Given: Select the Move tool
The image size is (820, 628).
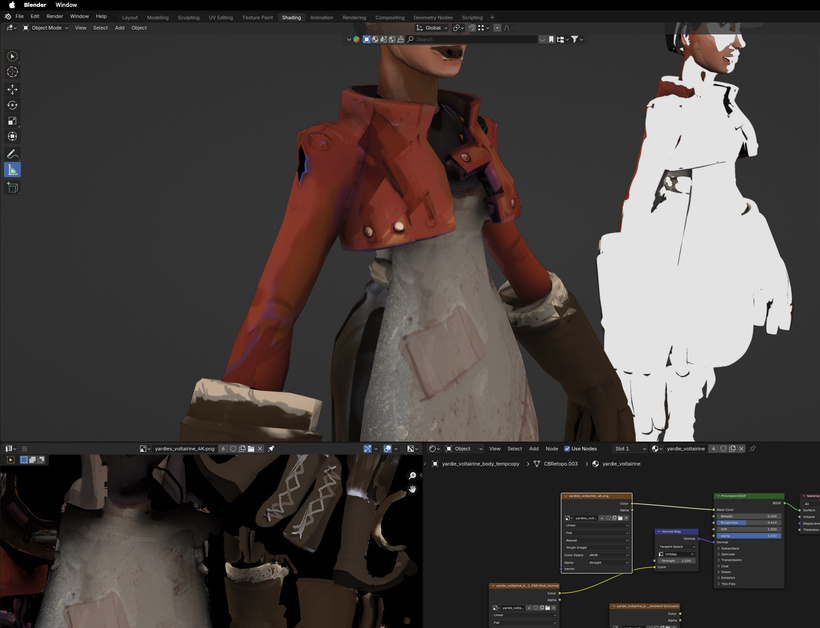Looking at the screenshot, I should click(x=12, y=89).
